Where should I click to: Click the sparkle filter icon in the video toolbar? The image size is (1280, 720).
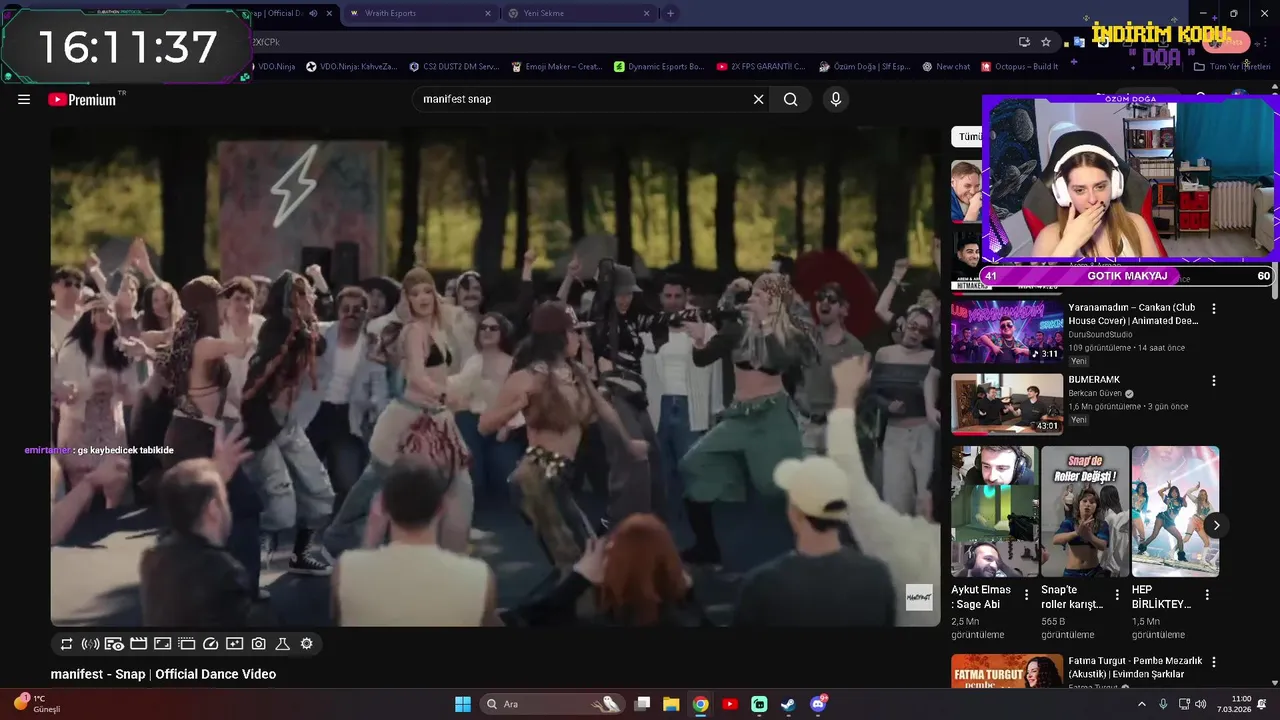234,644
